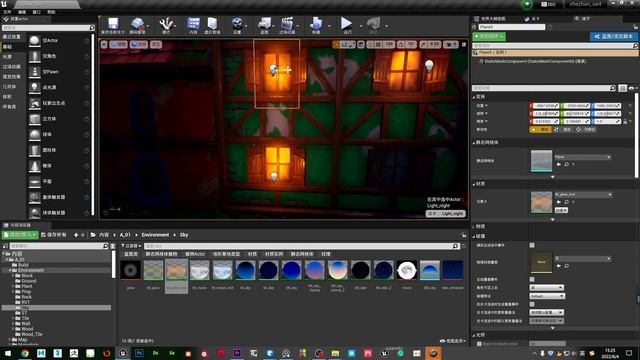
Task: Toggle the scale lock icon in Transform
Action: click(x=625, y=121)
